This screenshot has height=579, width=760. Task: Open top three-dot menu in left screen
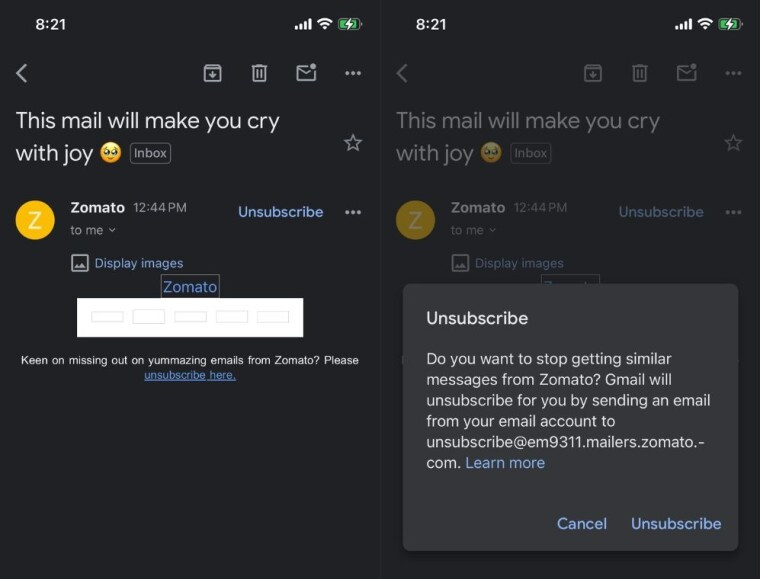point(353,73)
